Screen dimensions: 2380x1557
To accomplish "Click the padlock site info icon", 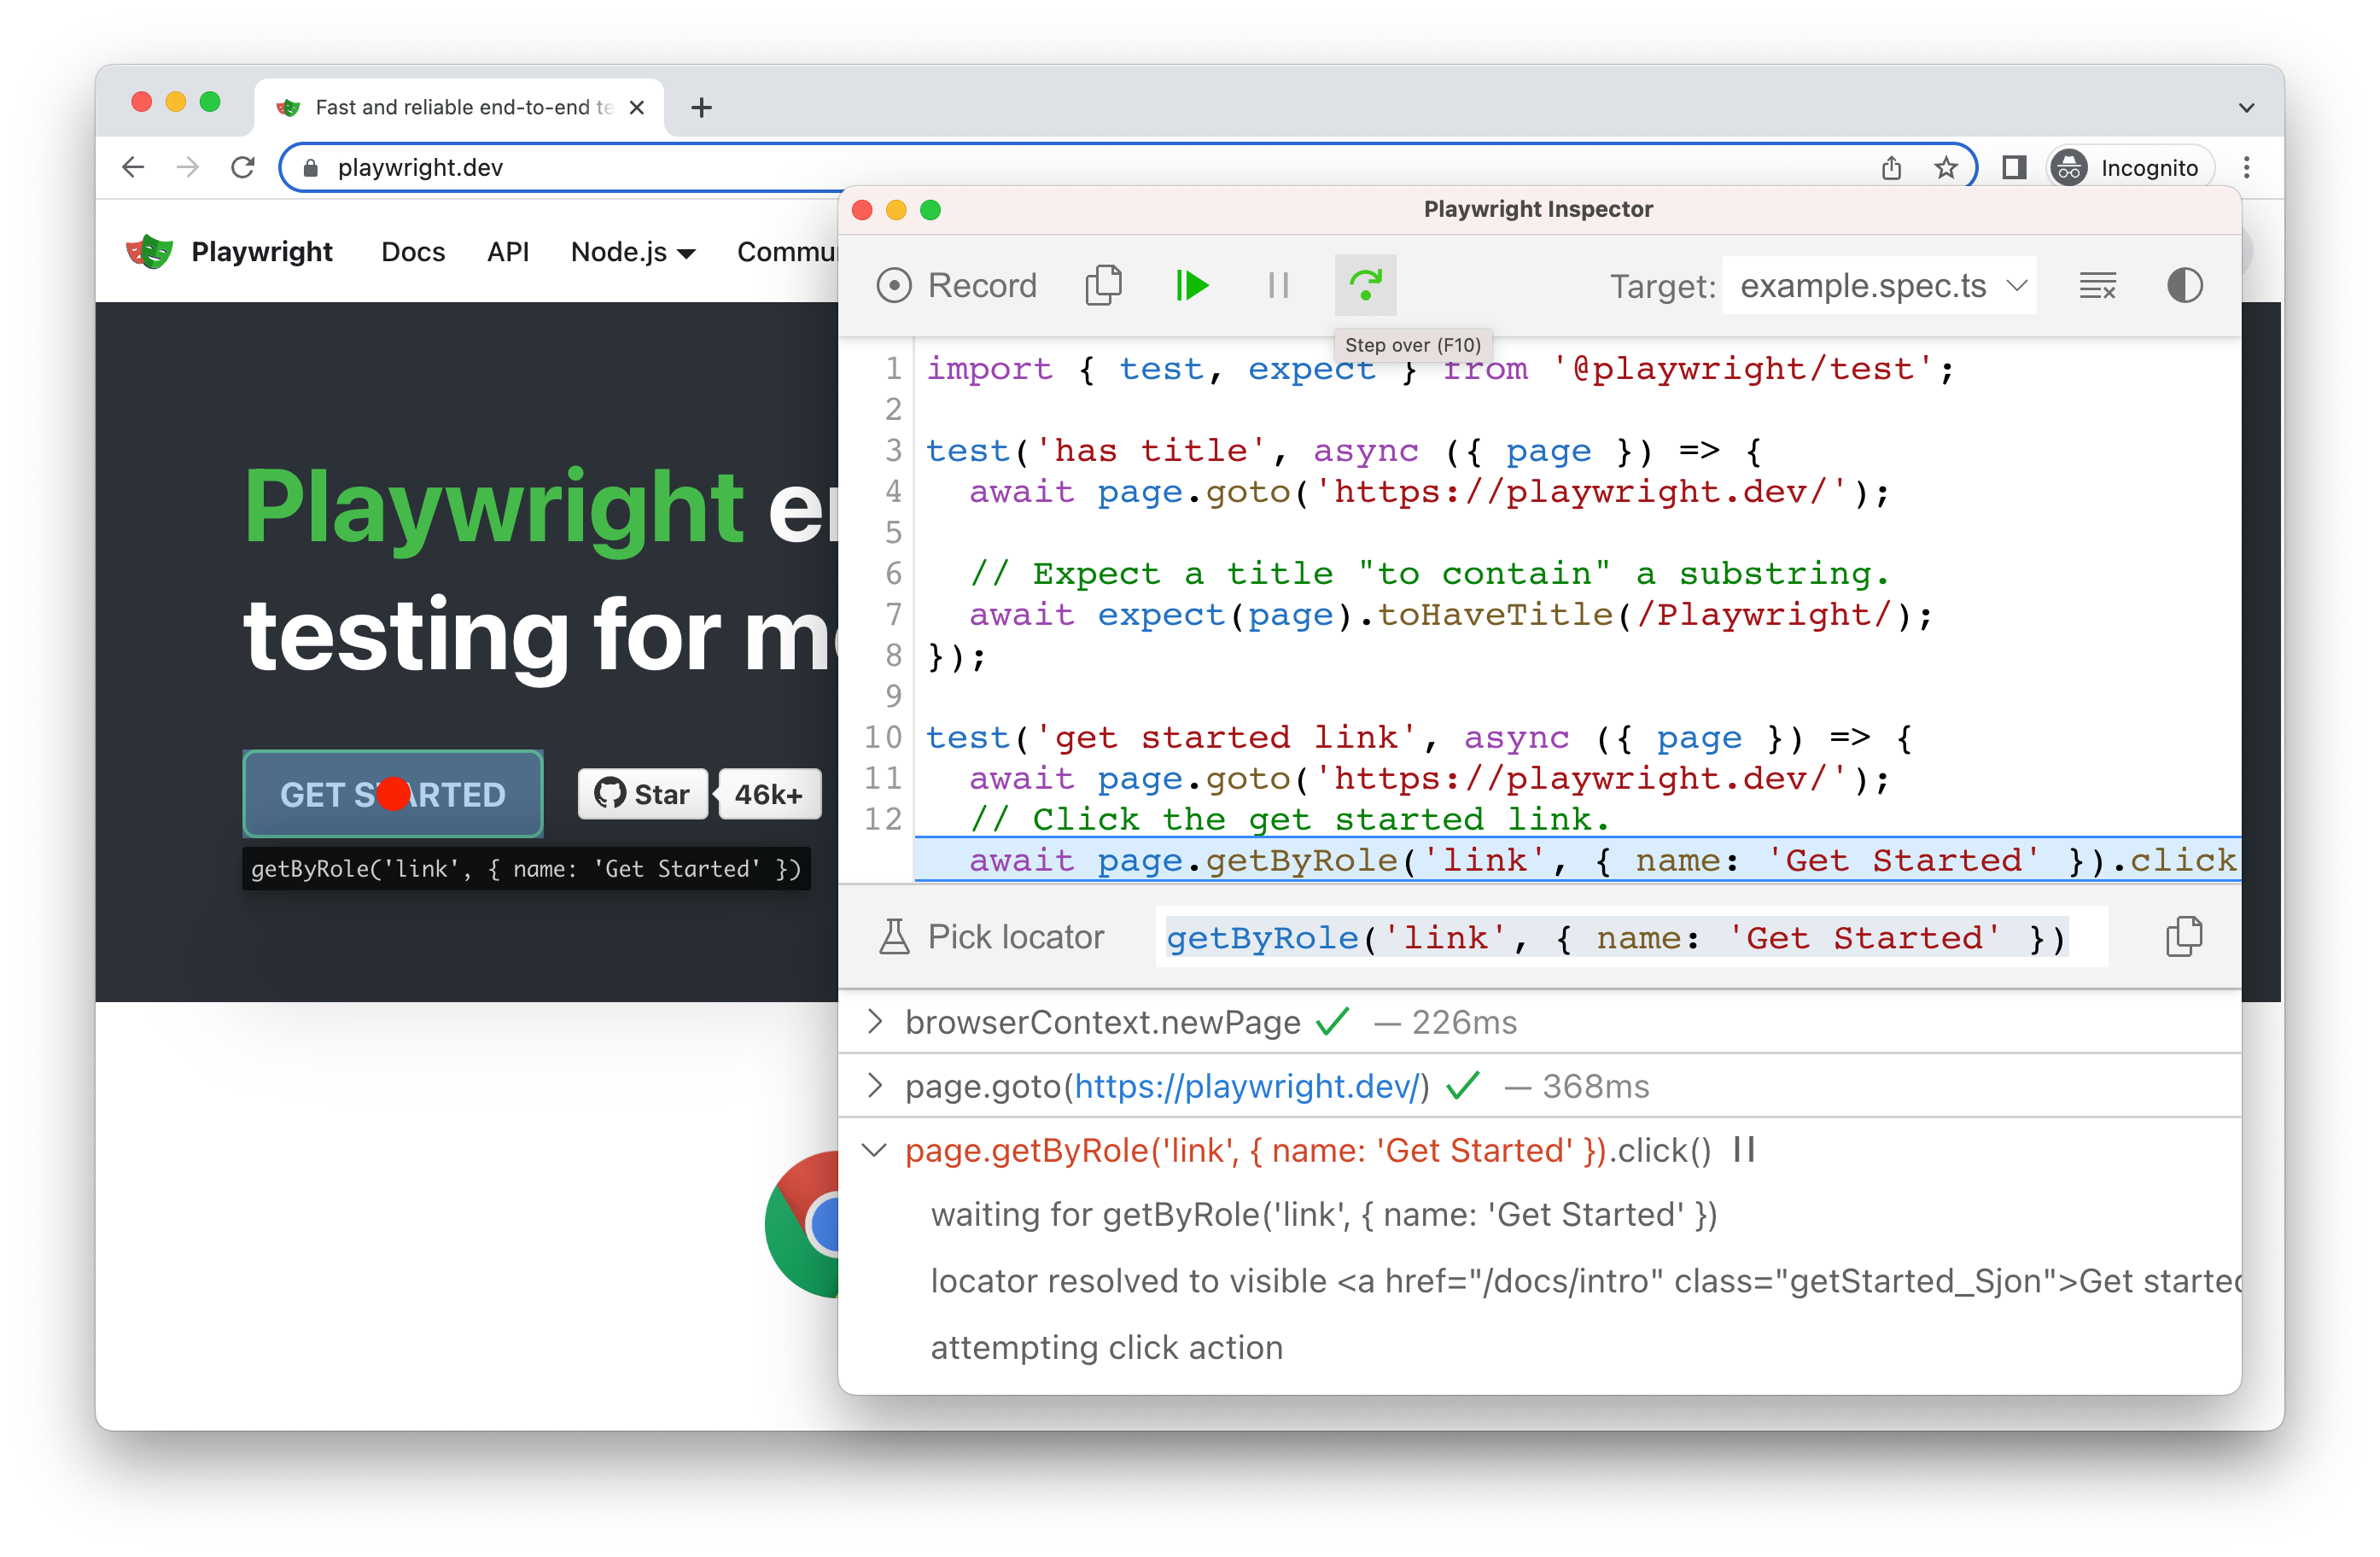I will (310, 168).
